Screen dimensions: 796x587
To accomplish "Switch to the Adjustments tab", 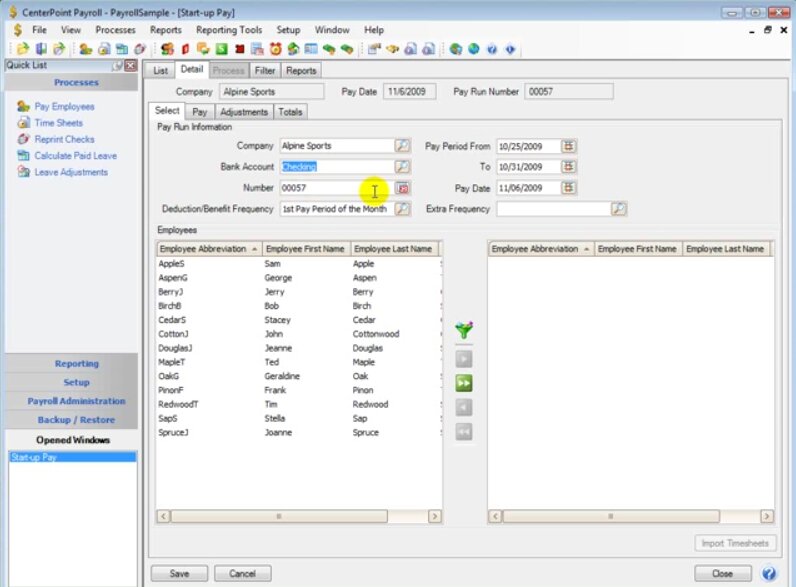I will point(244,112).
